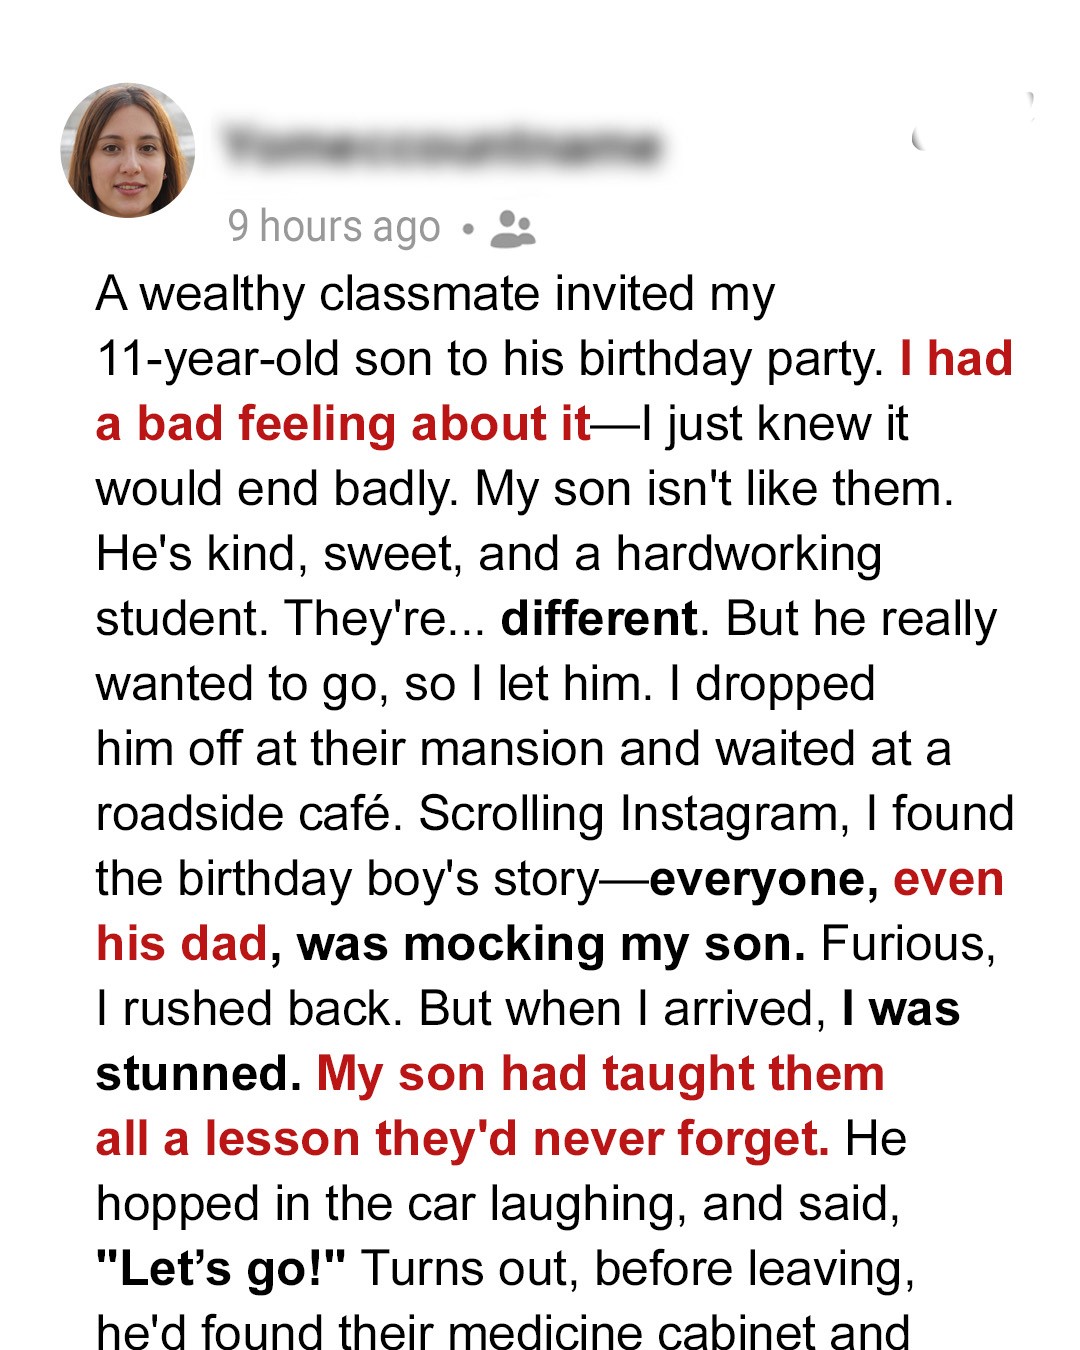Click red text "I had a bad feeling"
Image resolution: width=1080 pixels, height=1350 pixels.
(955, 359)
